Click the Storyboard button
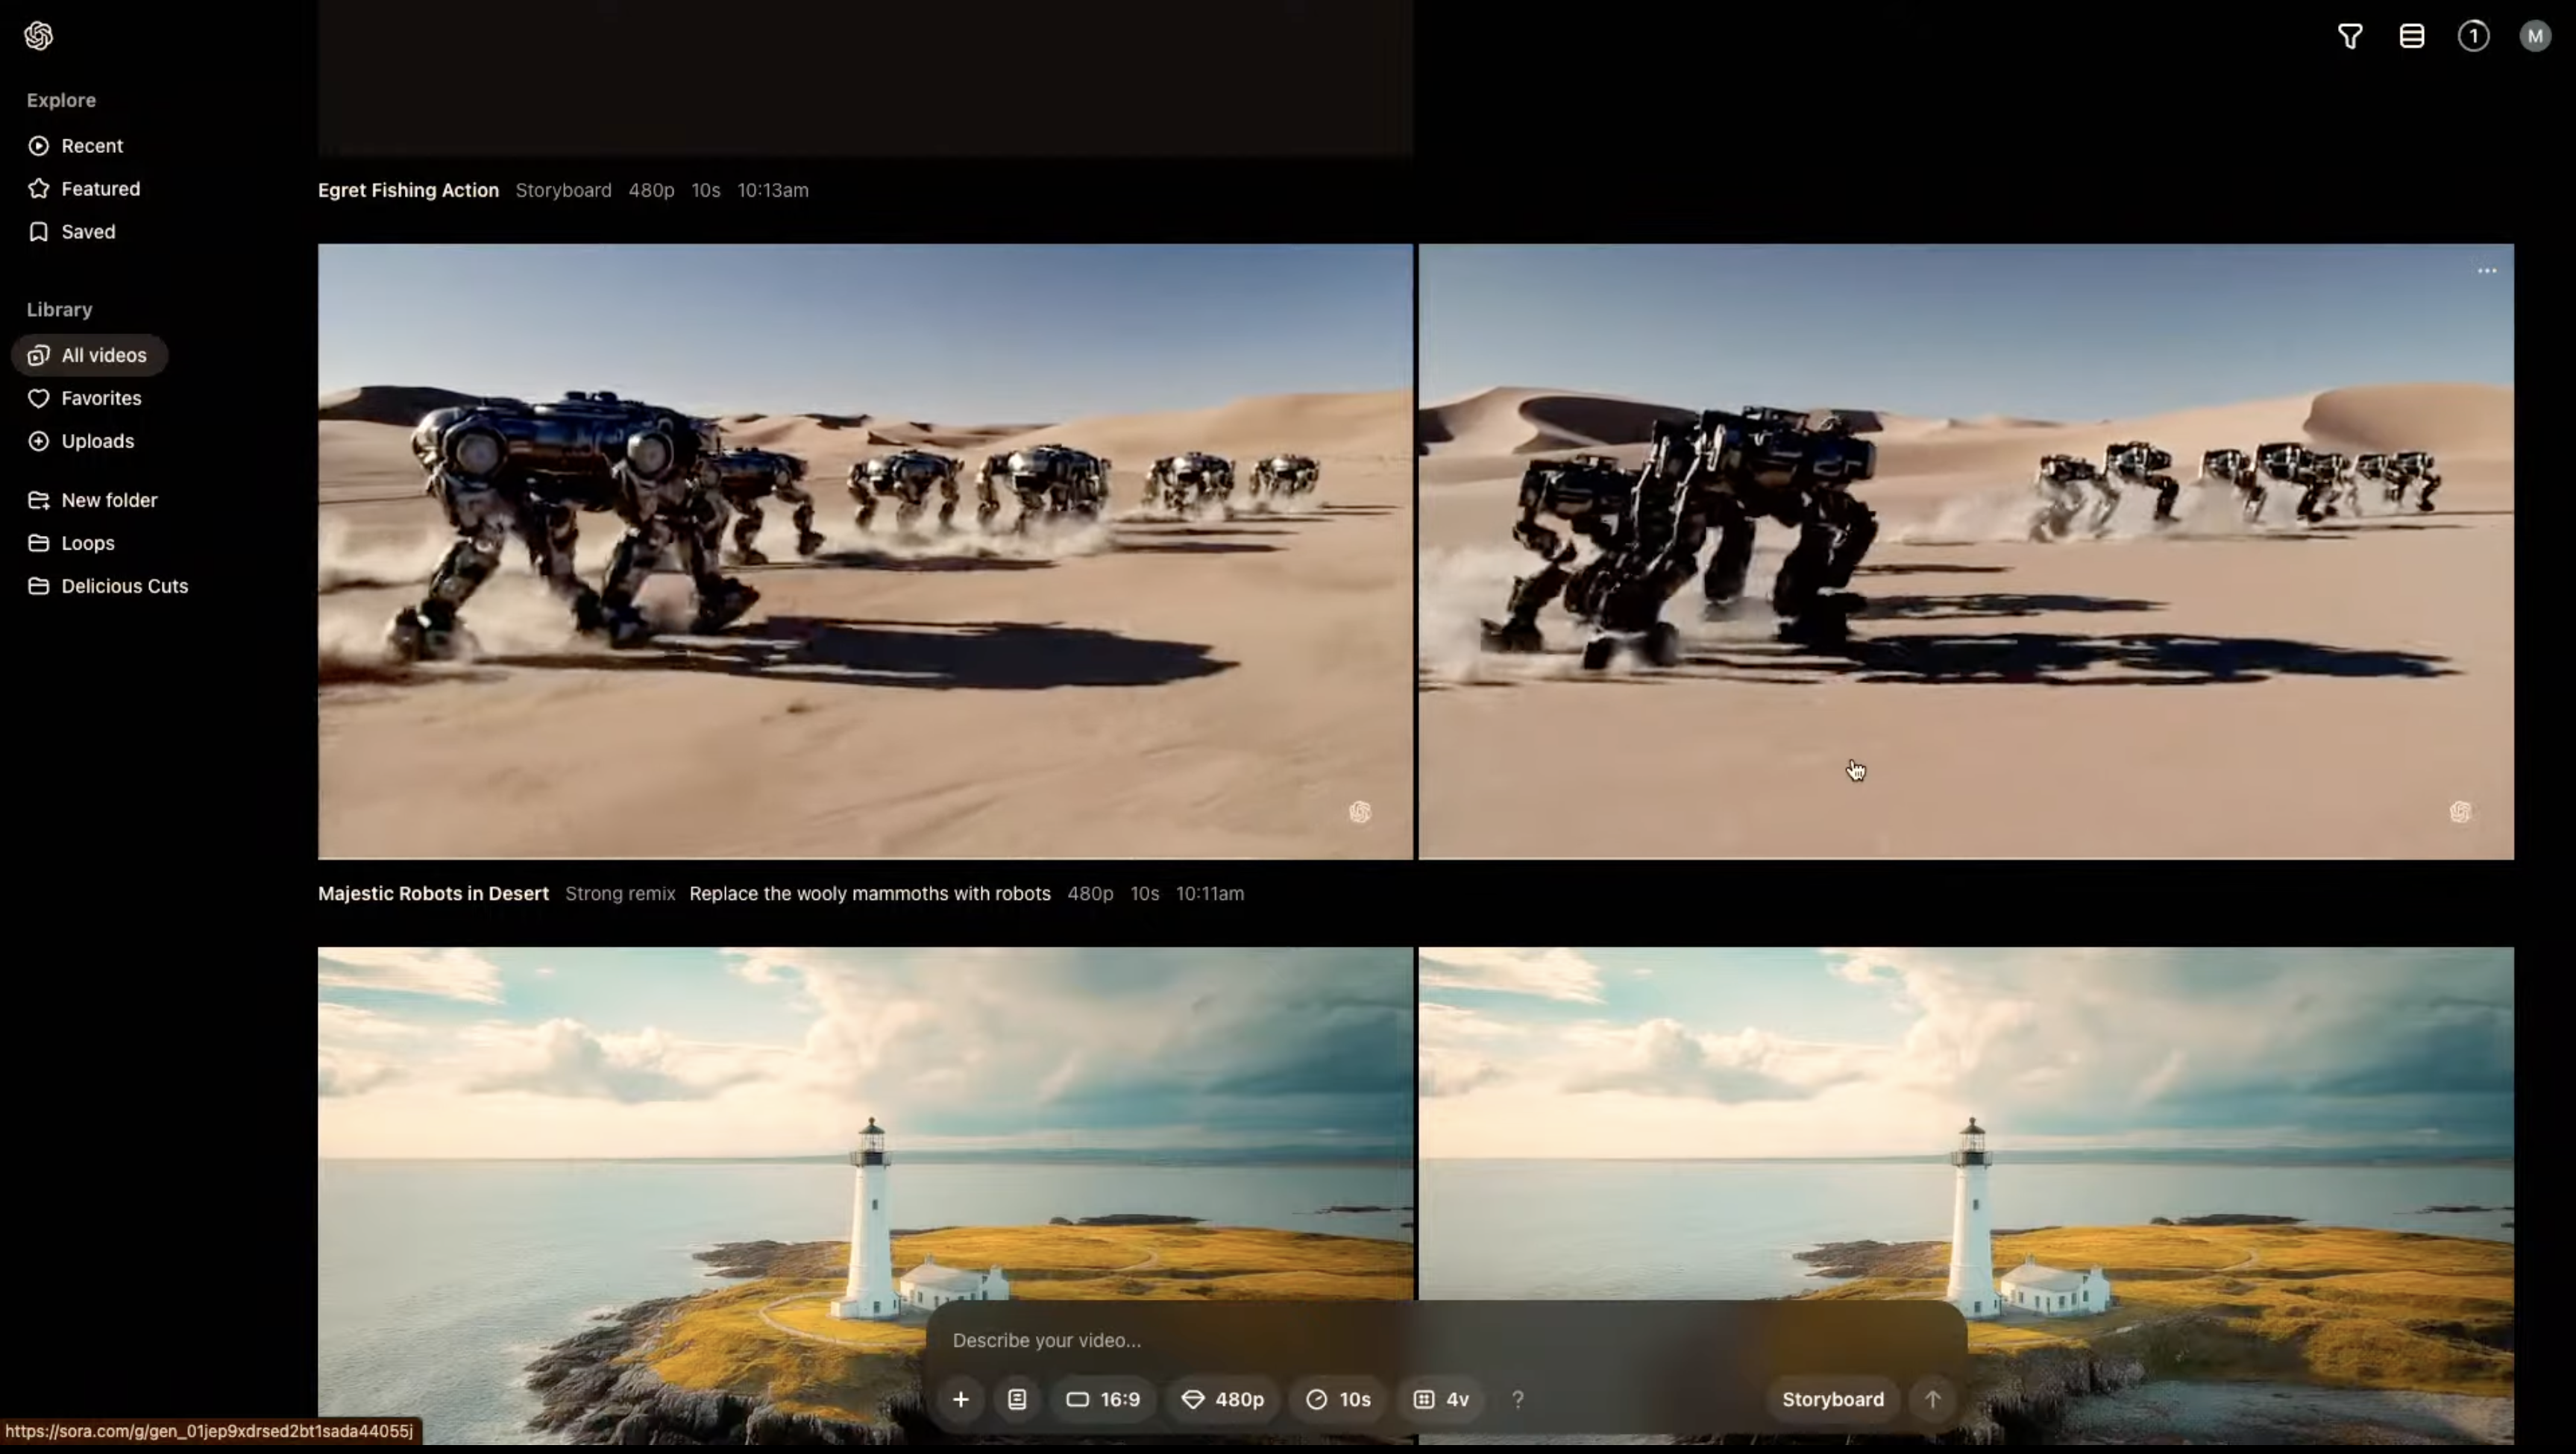2576x1454 pixels. click(x=1832, y=1399)
